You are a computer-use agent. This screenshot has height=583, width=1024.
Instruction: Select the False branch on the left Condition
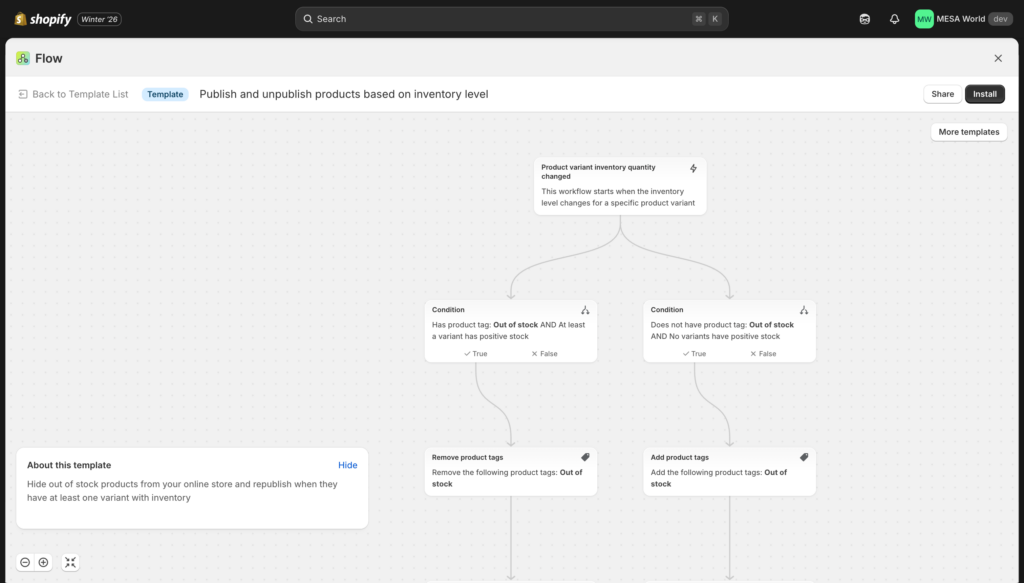543,353
